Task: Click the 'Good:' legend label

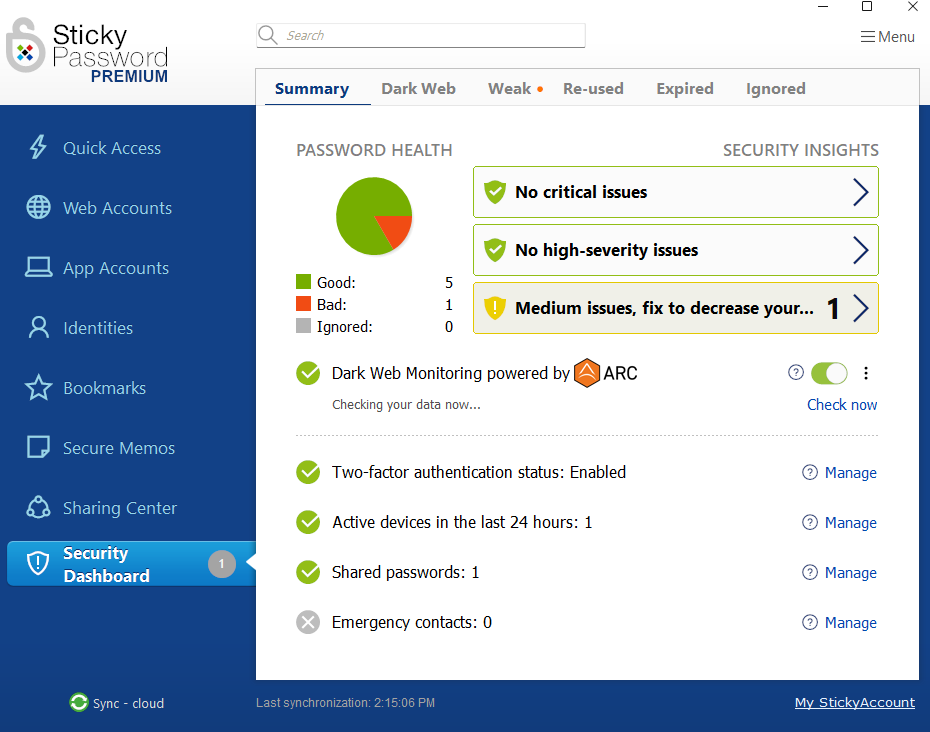Action: pos(336,282)
